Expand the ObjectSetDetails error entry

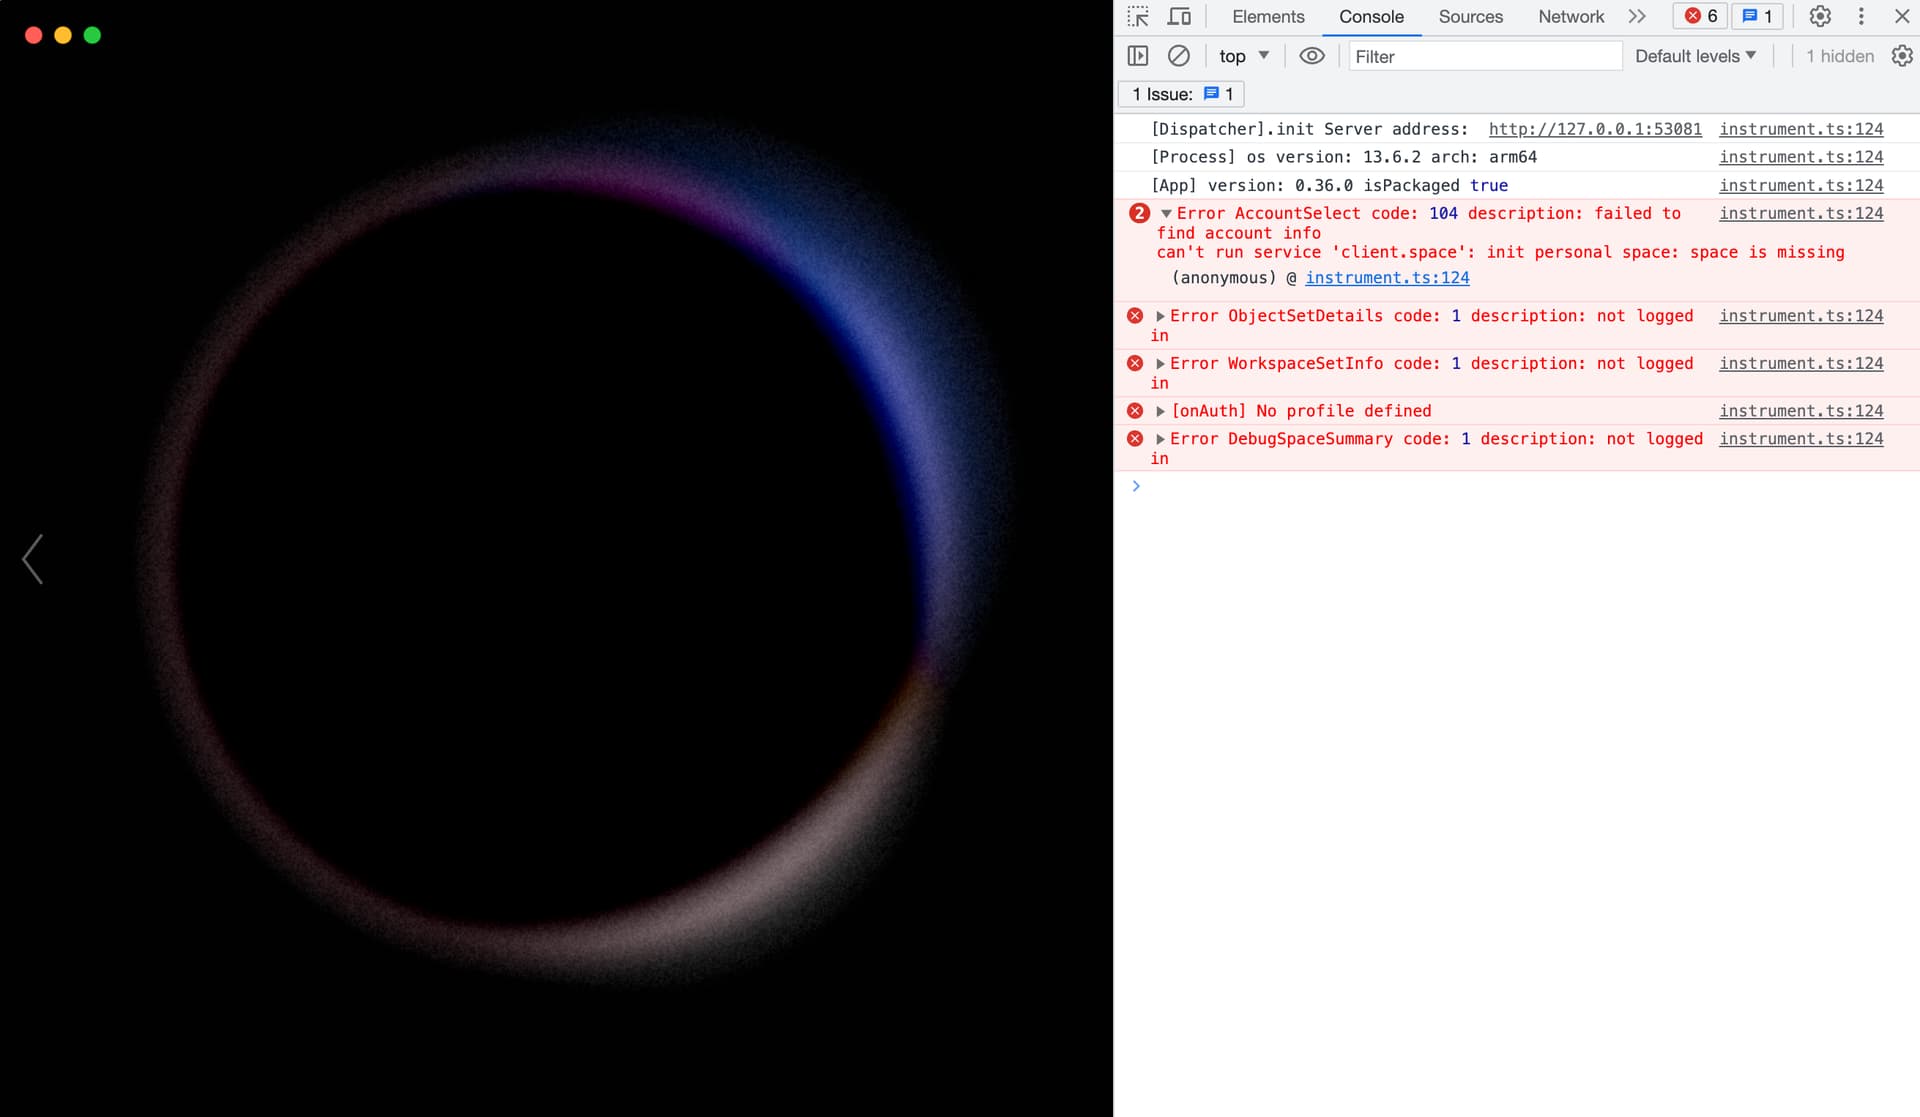1160,316
